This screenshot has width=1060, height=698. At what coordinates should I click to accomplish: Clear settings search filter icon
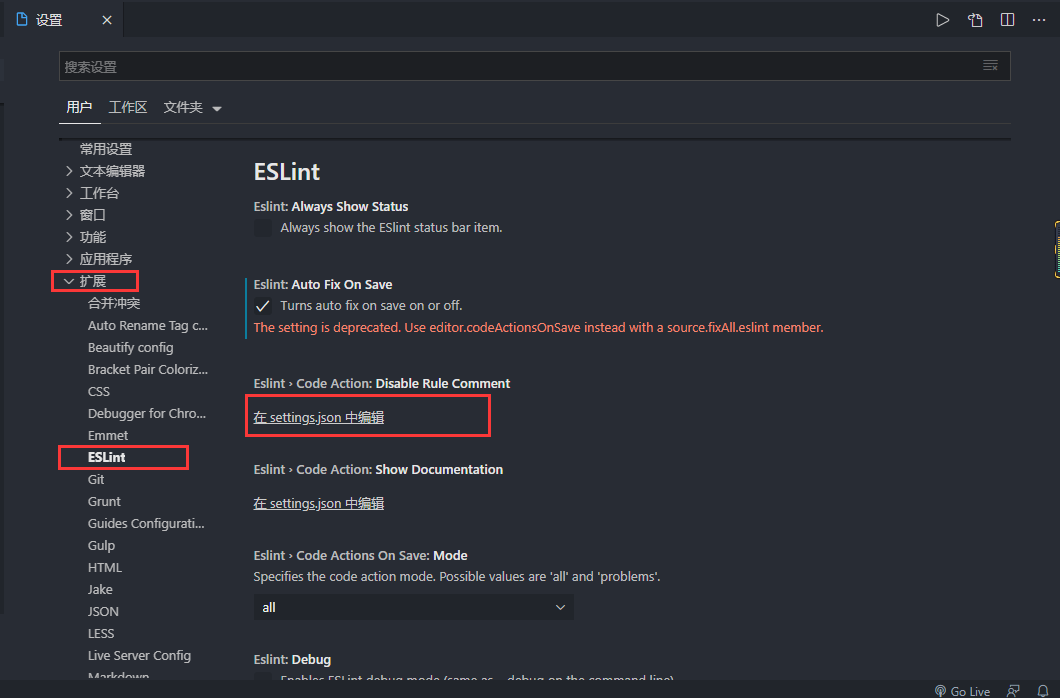(990, 66)
